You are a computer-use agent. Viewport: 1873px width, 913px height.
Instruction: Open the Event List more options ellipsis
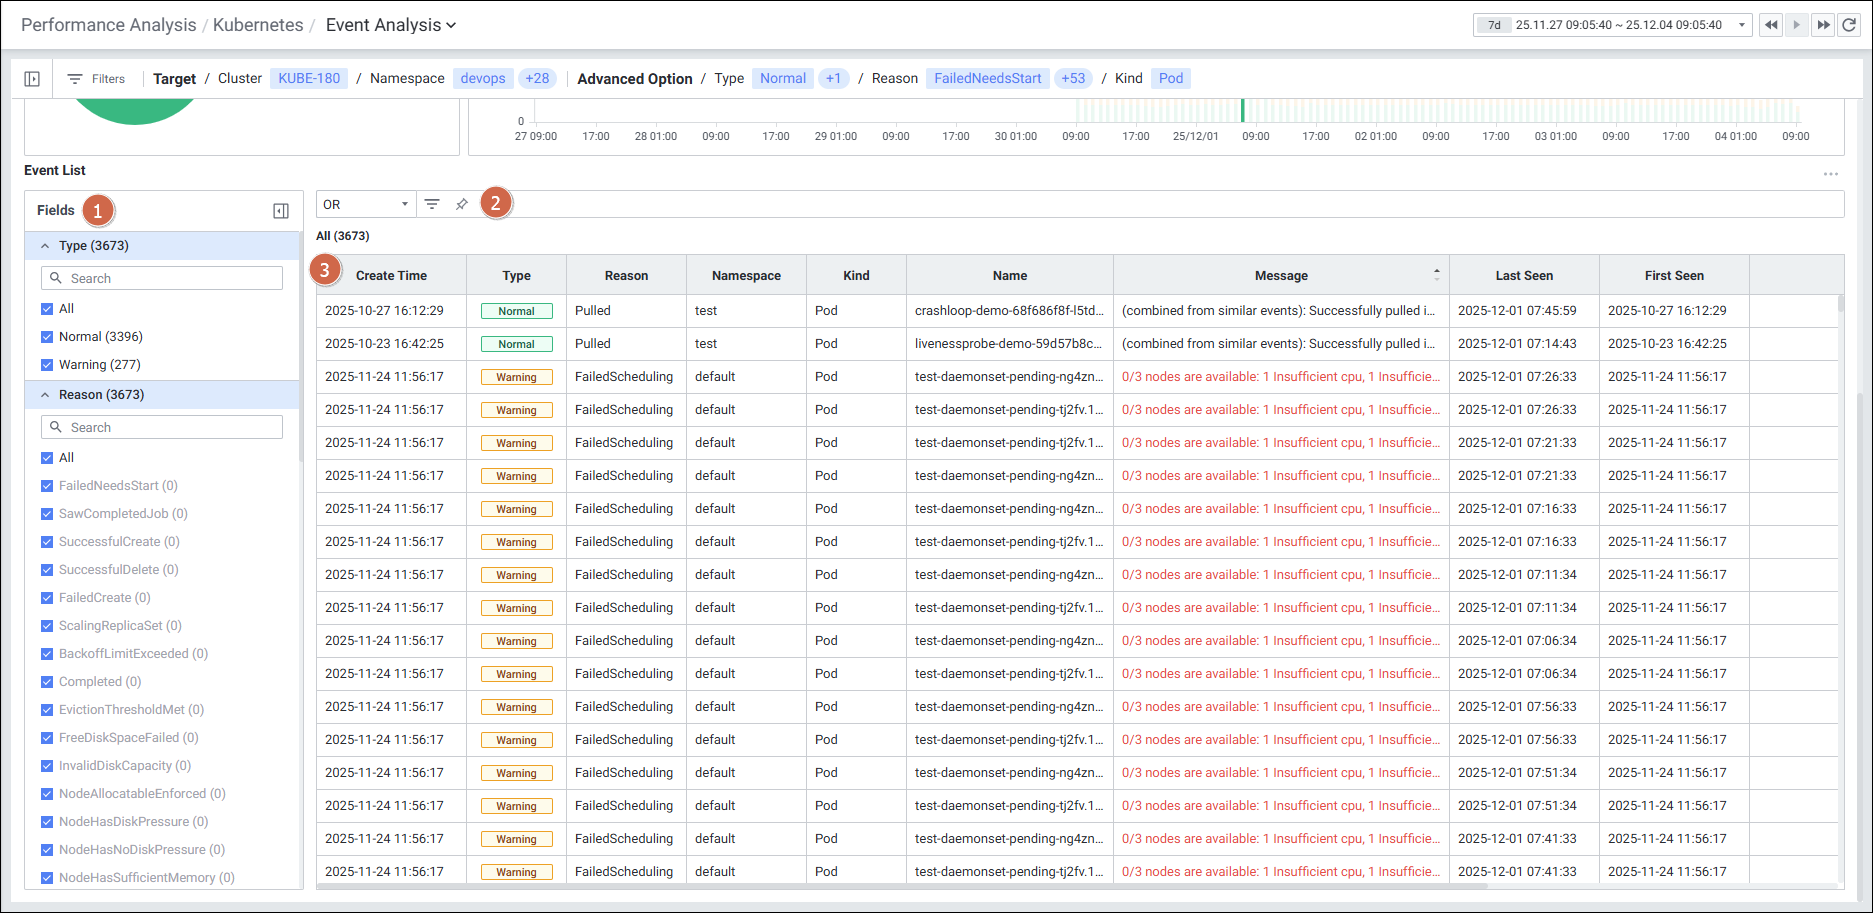click(1830, 174)
